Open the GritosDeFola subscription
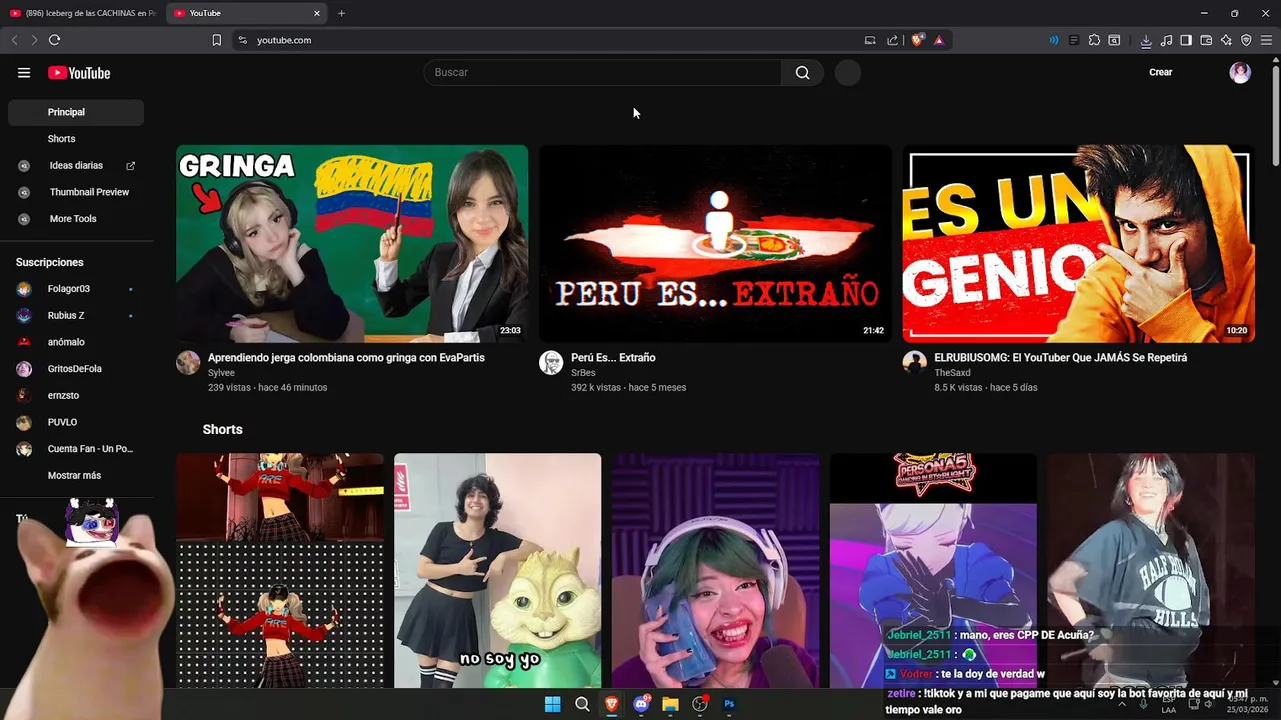This screenshot has width=1281, height=720. click(76, 369)
